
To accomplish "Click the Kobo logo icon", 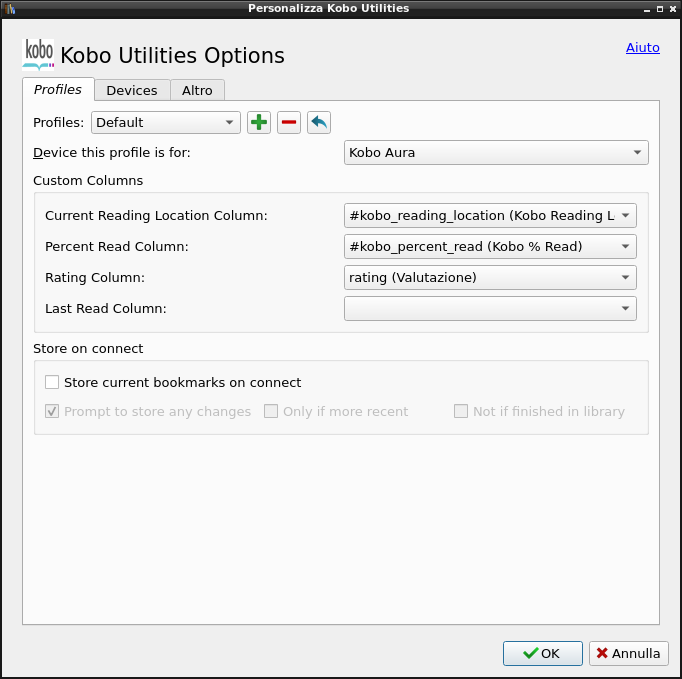I will click(x=38, y=55).
